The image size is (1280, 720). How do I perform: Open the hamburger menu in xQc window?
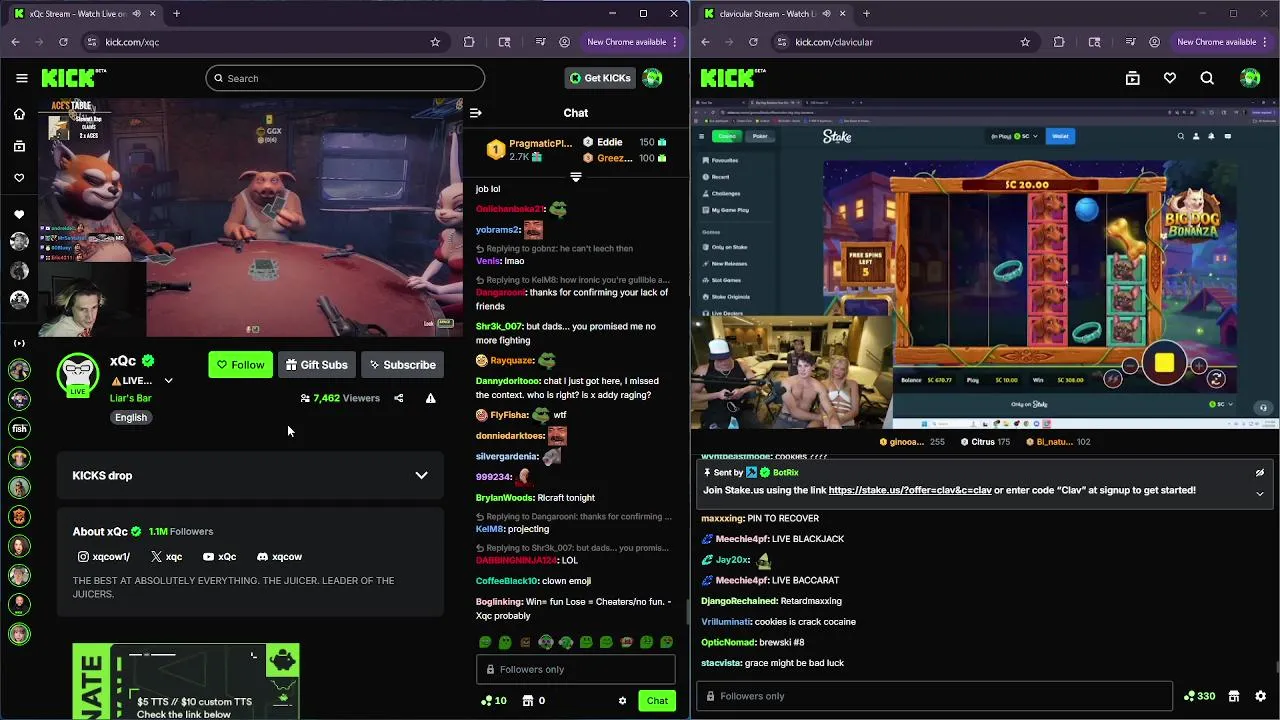click(22, 78)
